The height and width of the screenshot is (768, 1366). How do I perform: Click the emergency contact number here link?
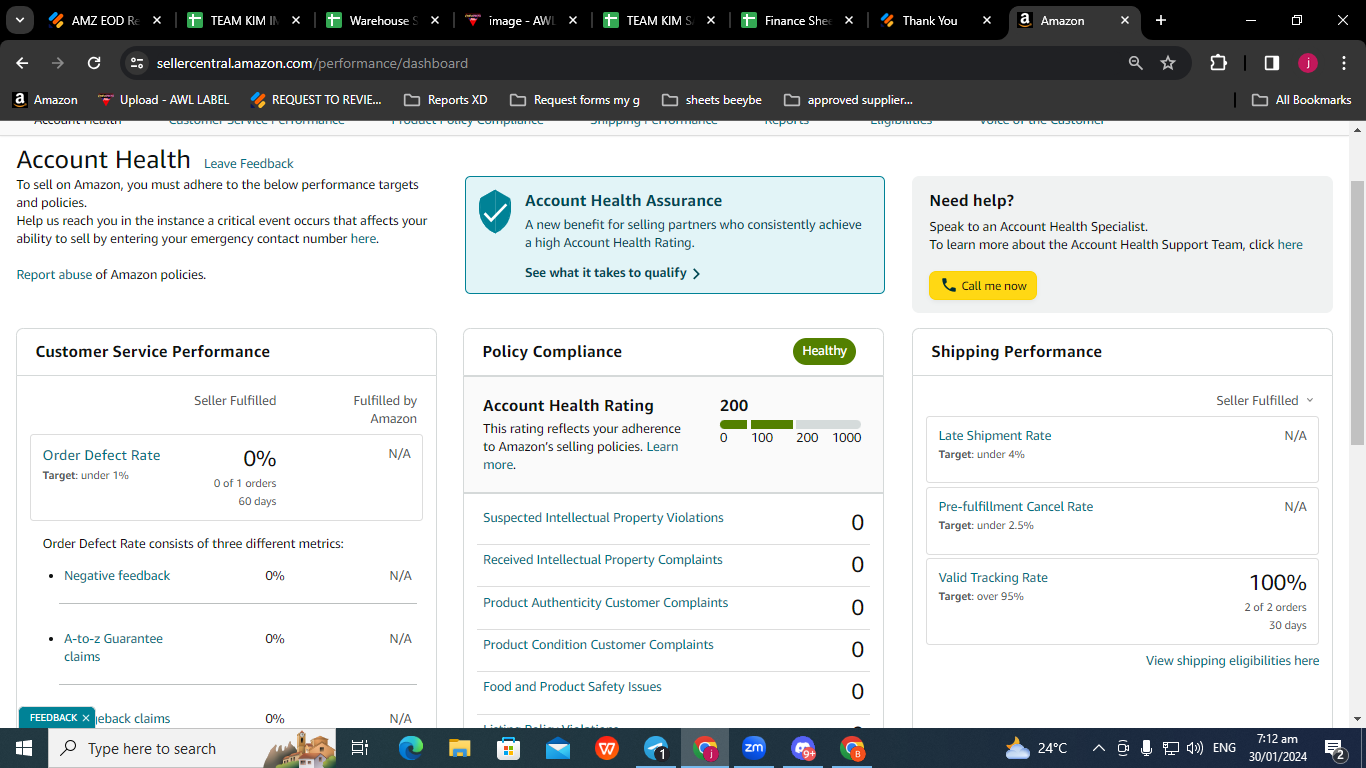363,239
